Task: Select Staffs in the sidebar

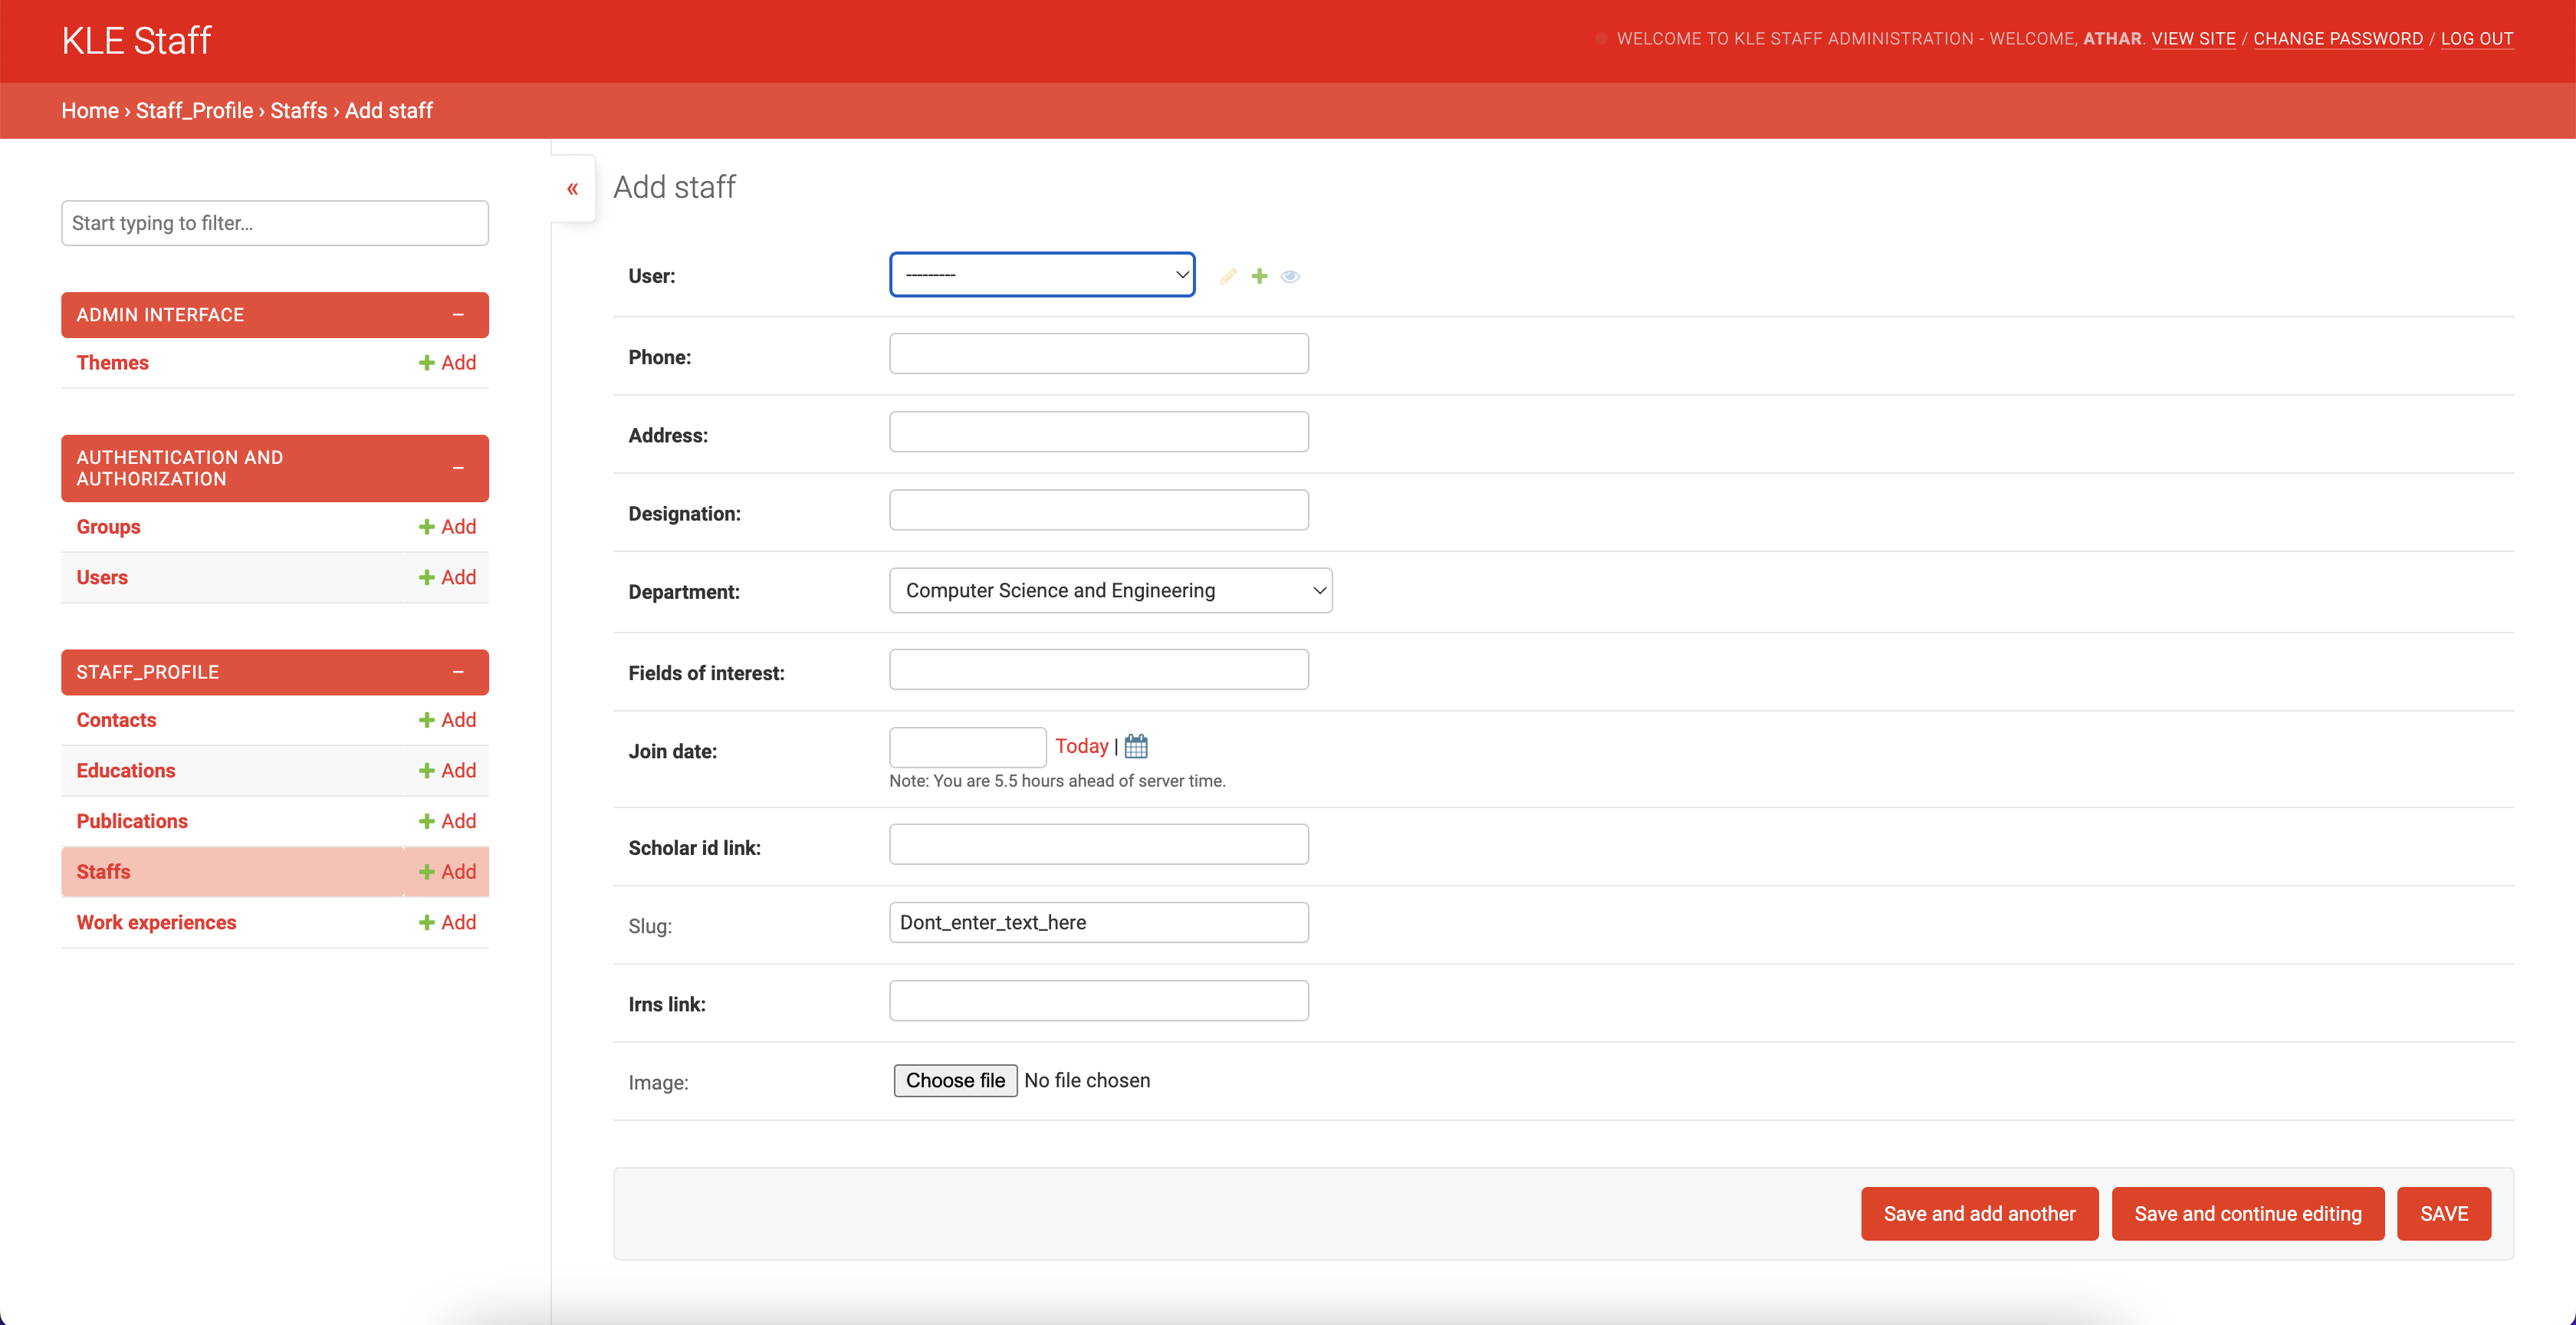Action: pyautogui.click(x=103, y=871)
